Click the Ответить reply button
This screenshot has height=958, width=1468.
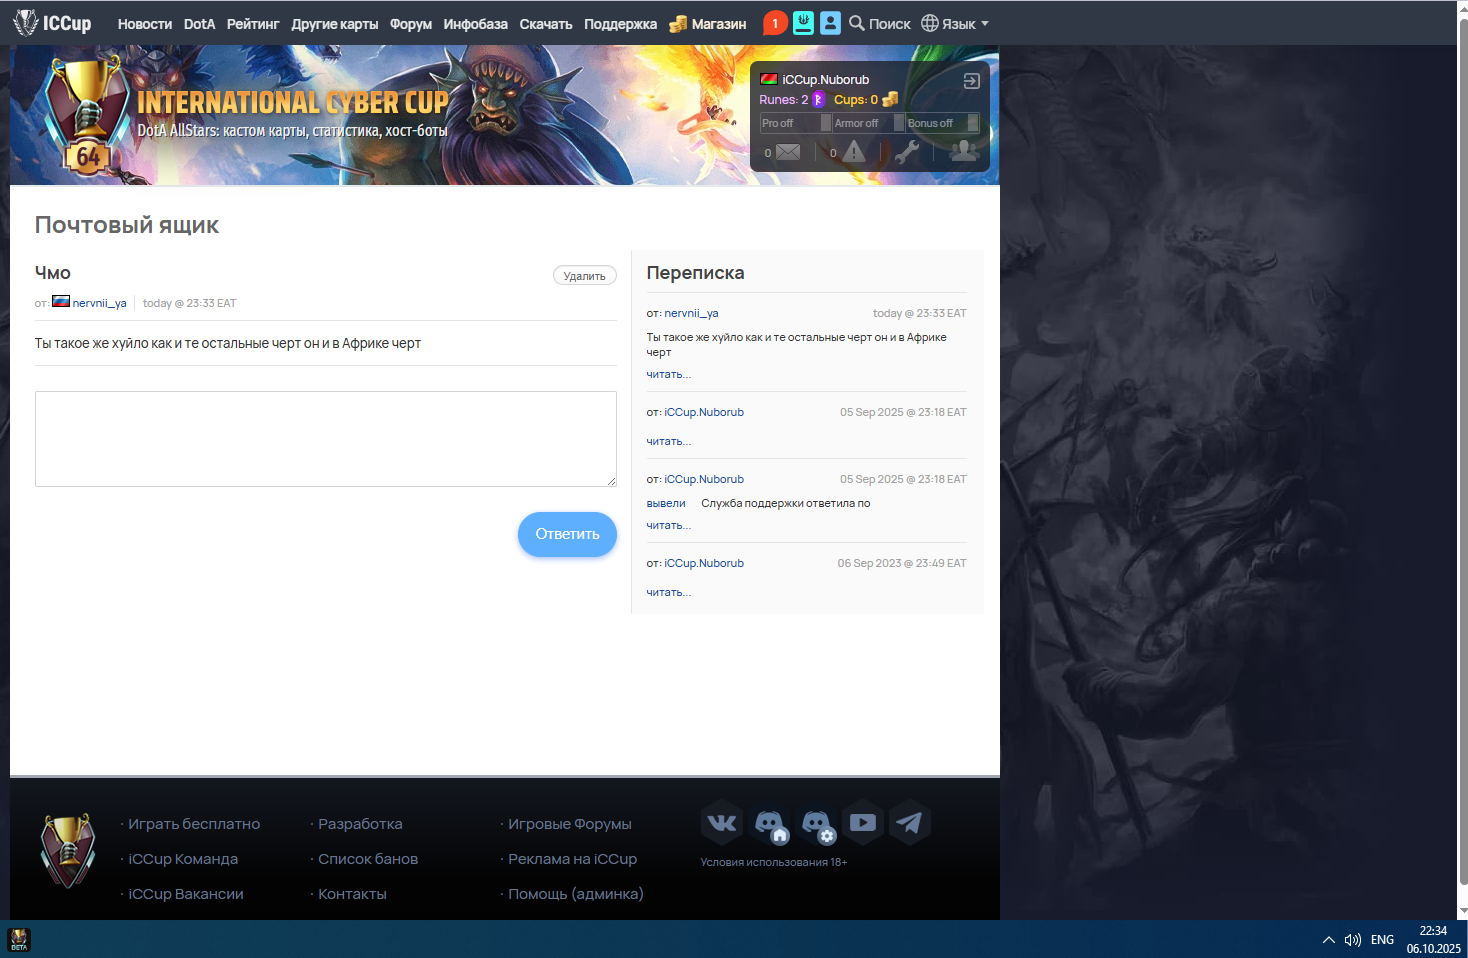click(x=567, y=534)
